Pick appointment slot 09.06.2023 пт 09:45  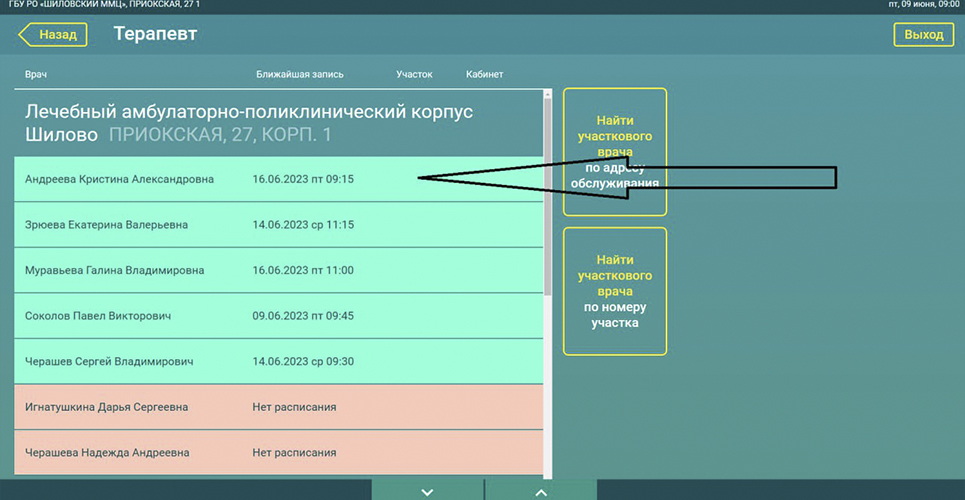303,316
